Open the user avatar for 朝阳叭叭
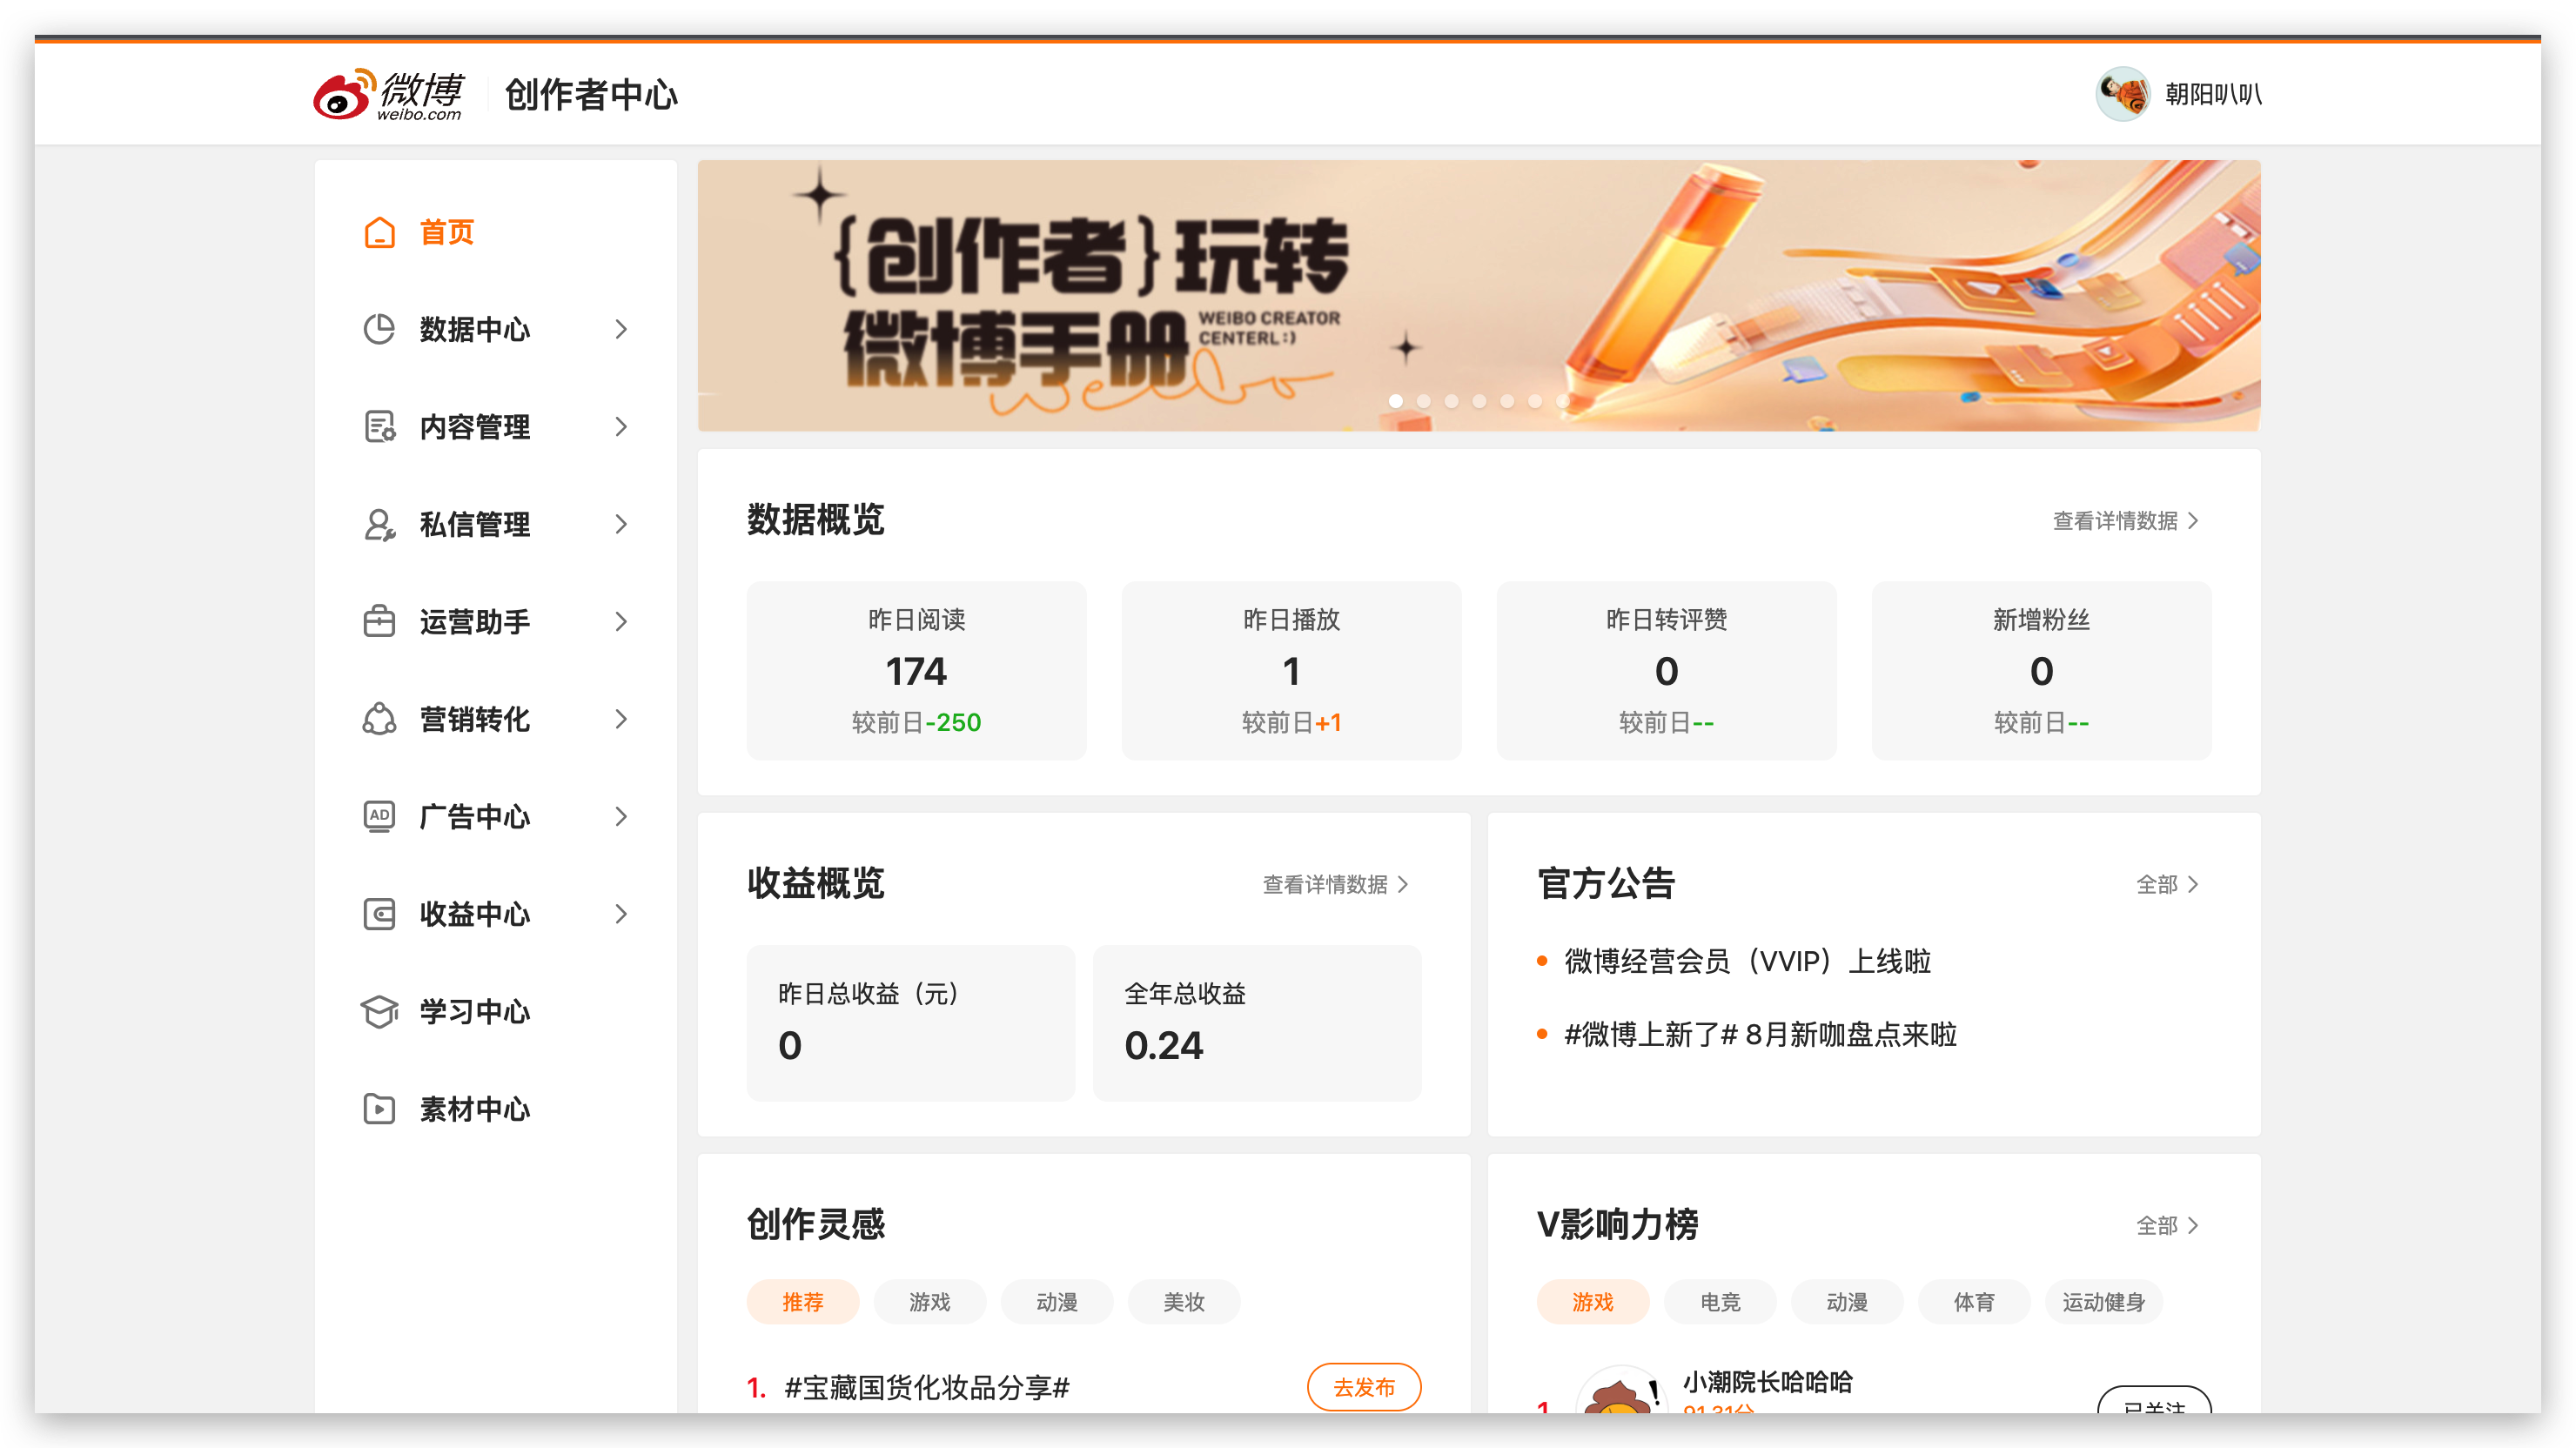The width and height of the screenshot is (2576, 1448). [x=2123, y=94]
